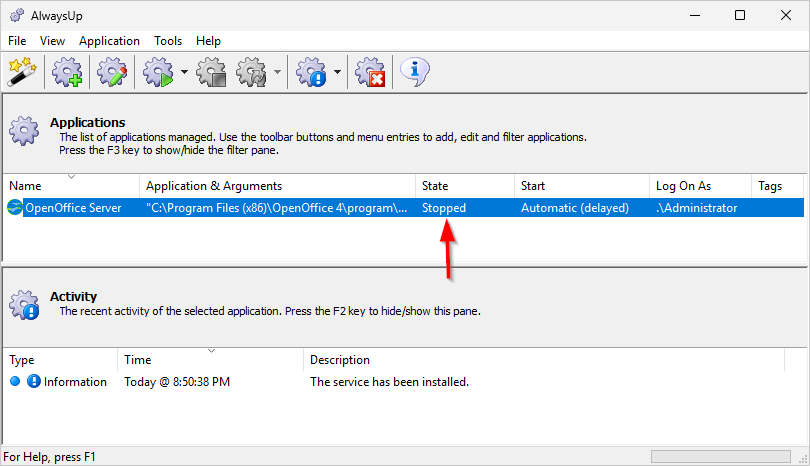Minimize the AlwaysUp window
This screenshot has height=466, width=810.
[695, 15]
